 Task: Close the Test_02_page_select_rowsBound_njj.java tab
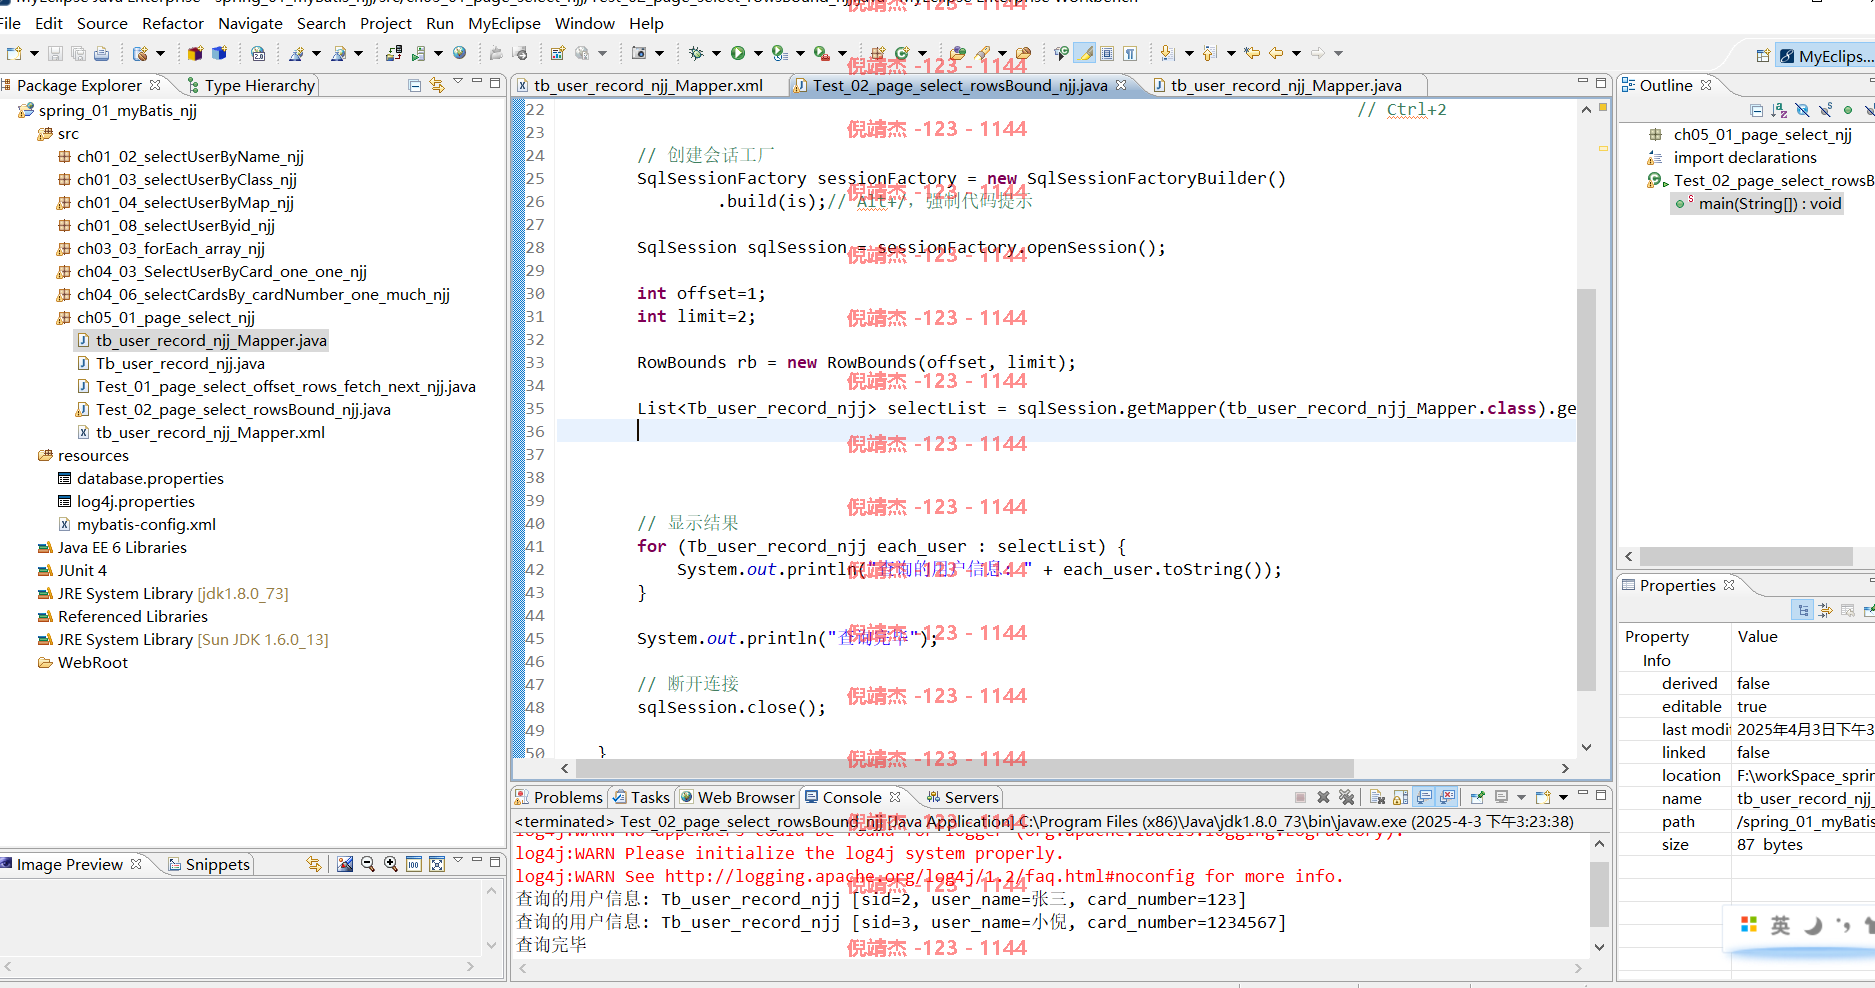[1121, 85]
